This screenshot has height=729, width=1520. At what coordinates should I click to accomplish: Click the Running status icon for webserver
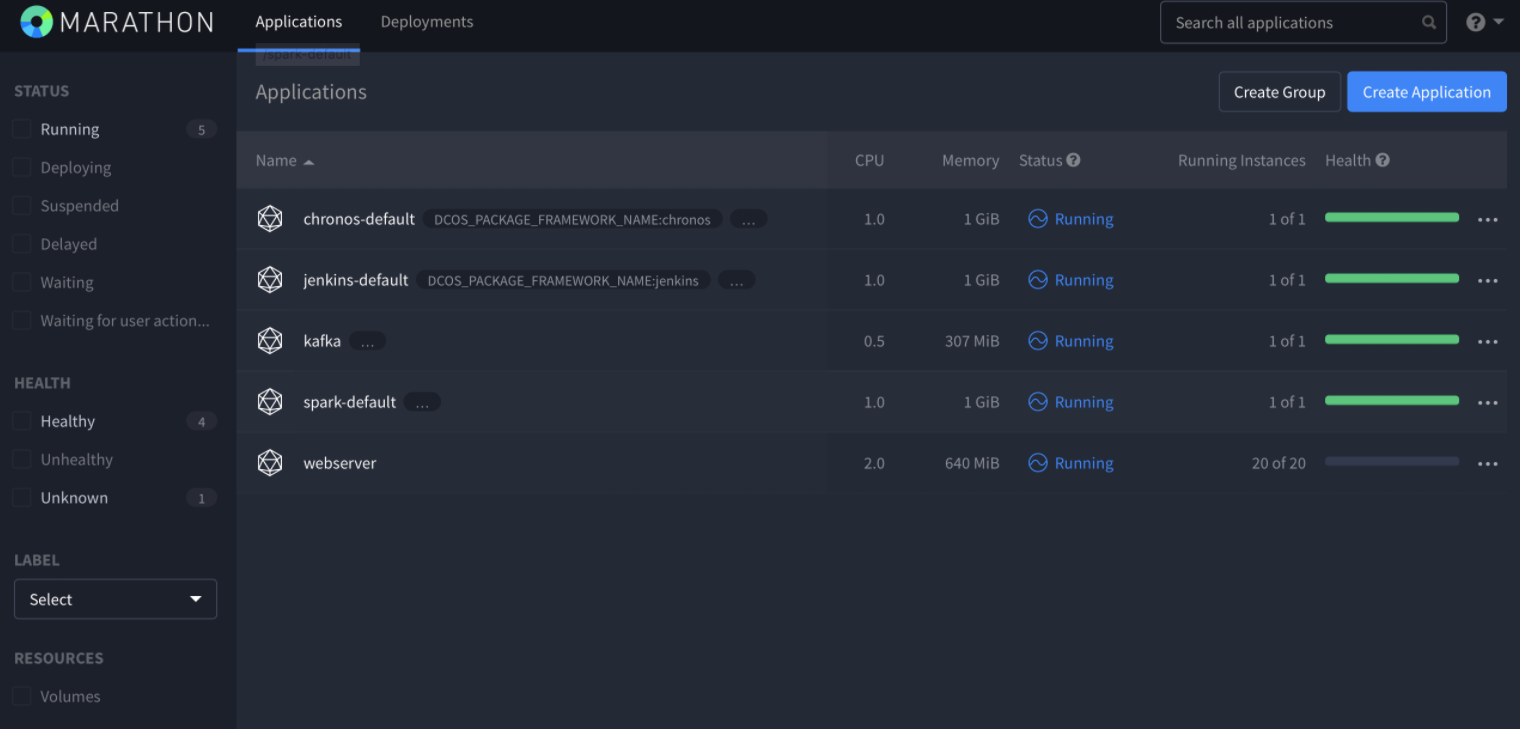tap(1038, 463)
